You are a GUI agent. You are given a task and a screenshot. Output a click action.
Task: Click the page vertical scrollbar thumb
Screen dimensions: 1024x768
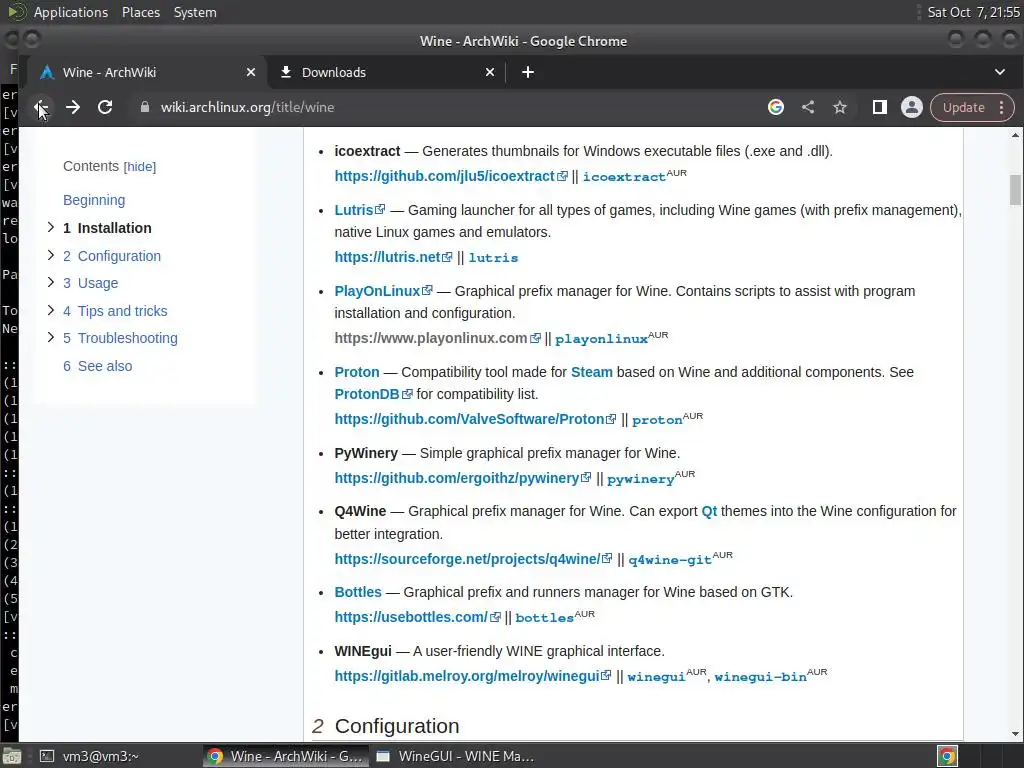coord(1015,190)
